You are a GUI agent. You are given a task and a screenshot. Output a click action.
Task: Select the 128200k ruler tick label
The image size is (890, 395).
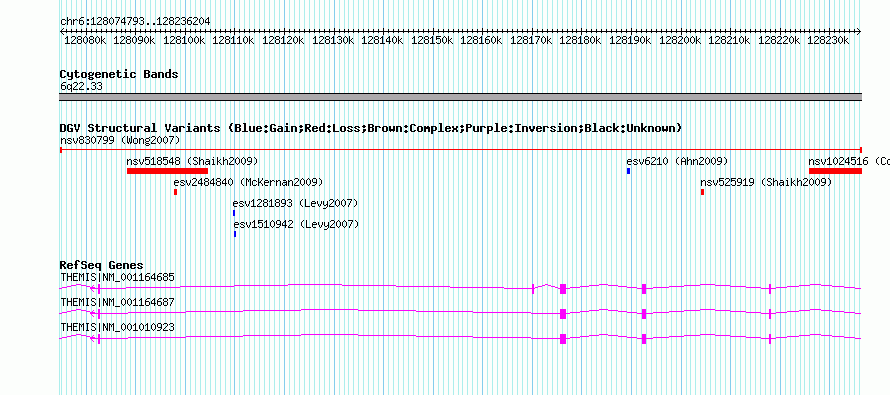point(680,41)
